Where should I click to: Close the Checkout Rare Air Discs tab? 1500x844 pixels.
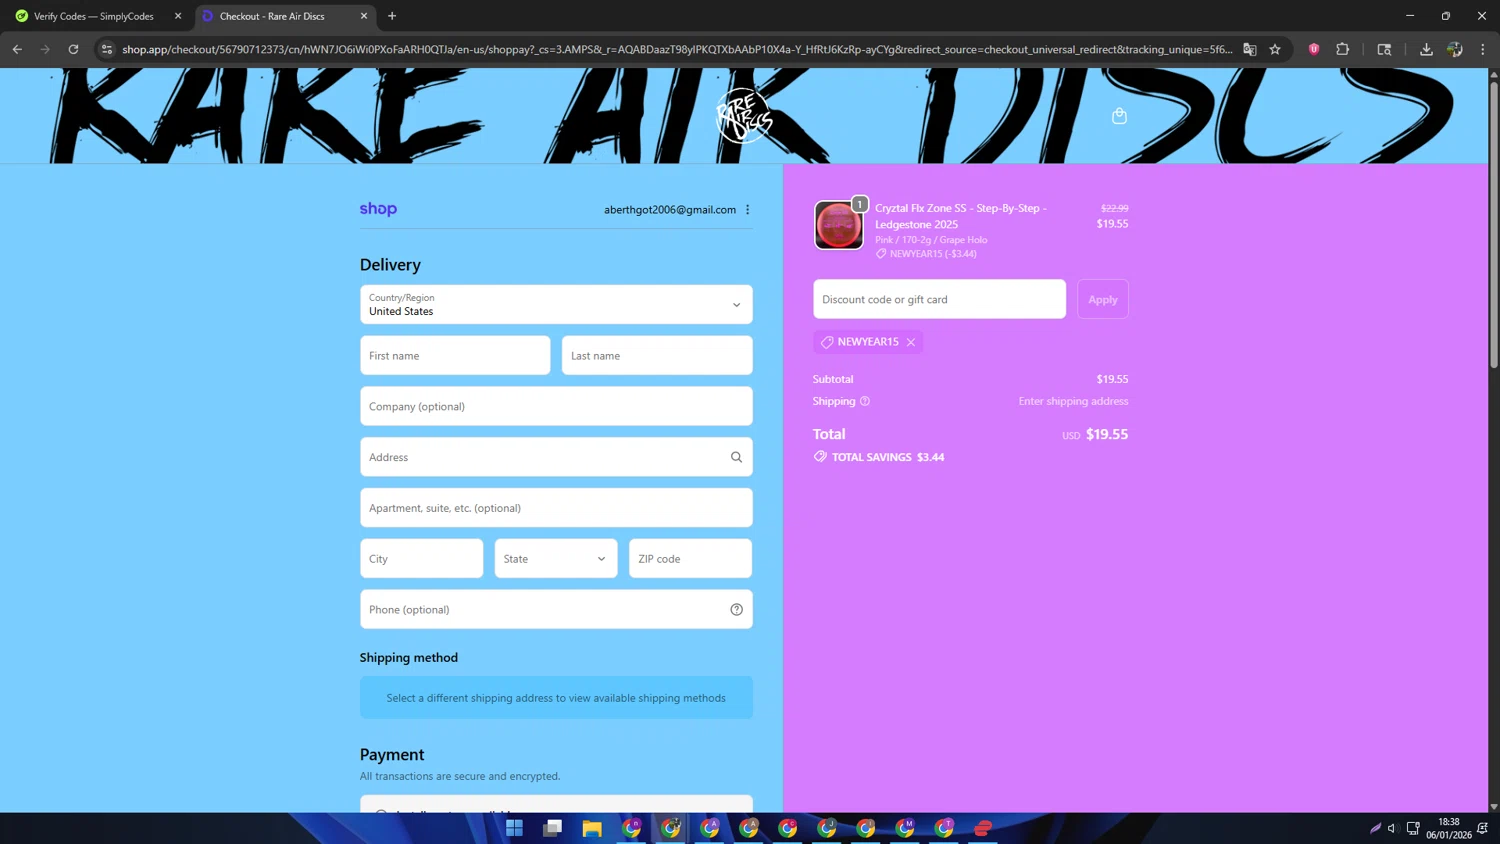pos(364,16)
